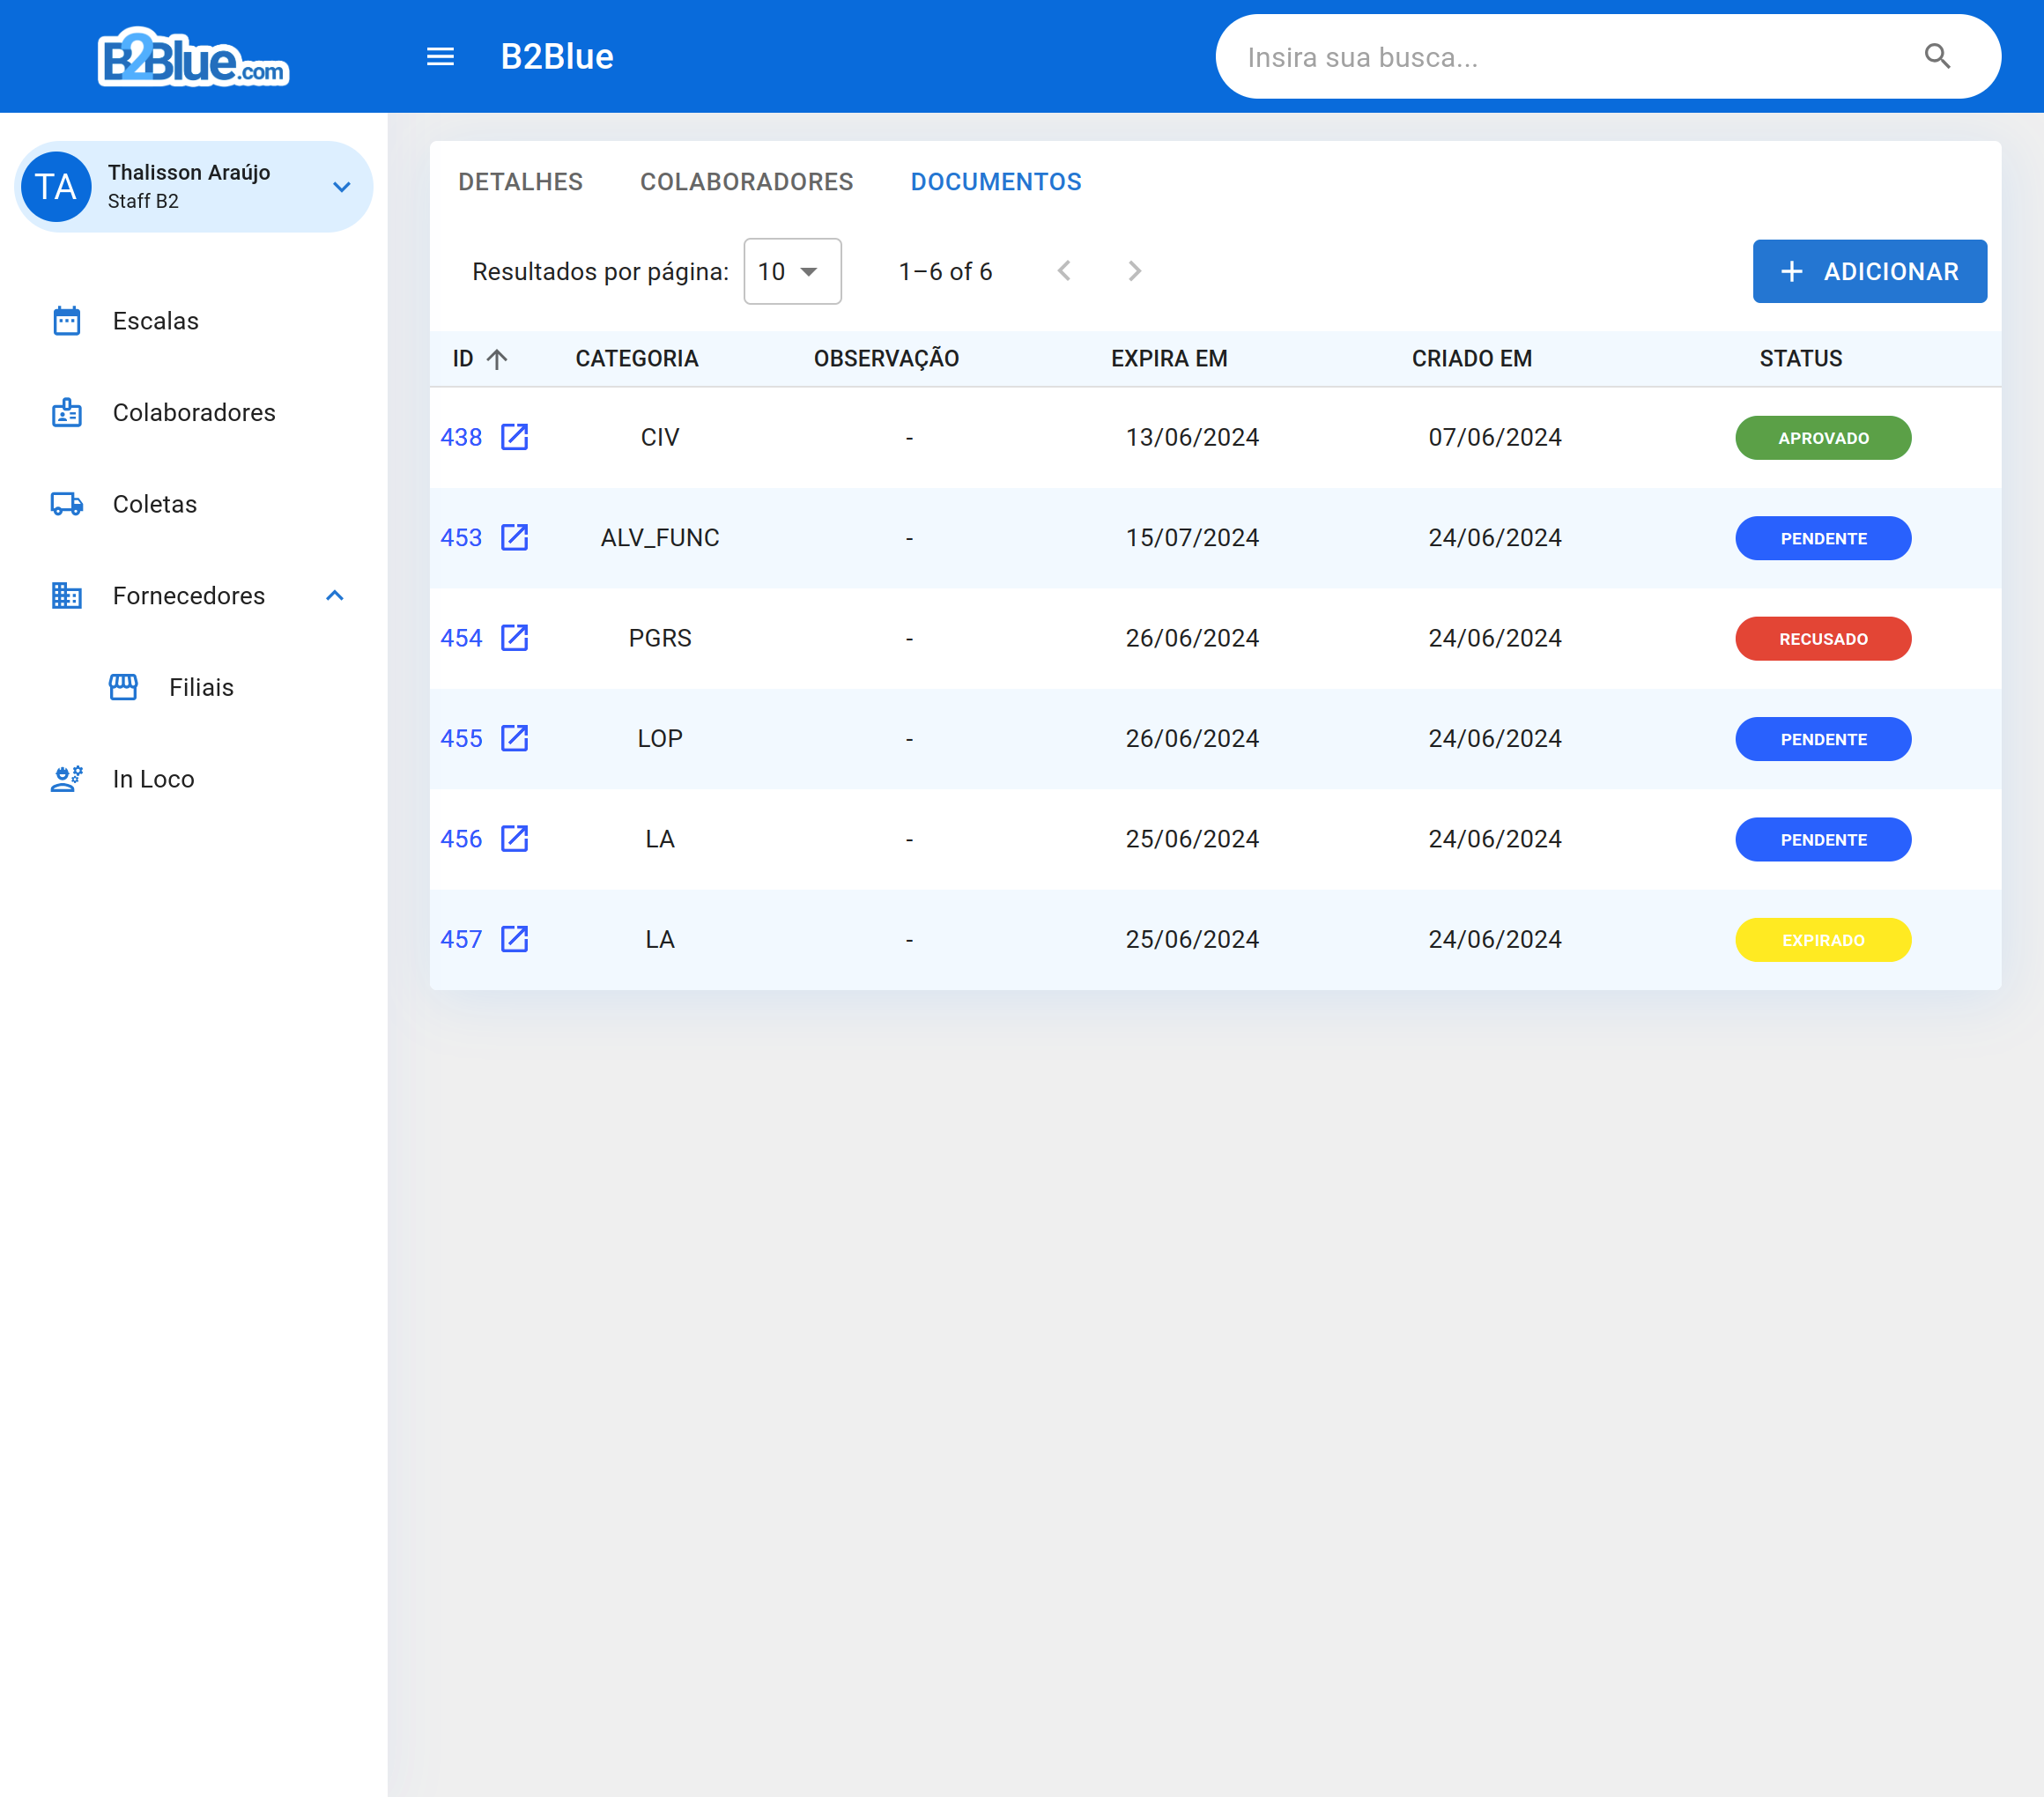
Task: Switch to the DETALHES tab
Action: click(520, 182)
